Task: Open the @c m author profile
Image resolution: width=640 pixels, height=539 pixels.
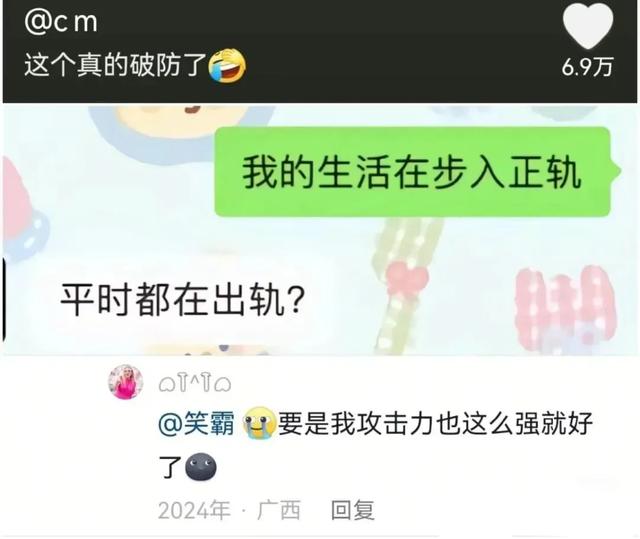Action: click(61, 22)
